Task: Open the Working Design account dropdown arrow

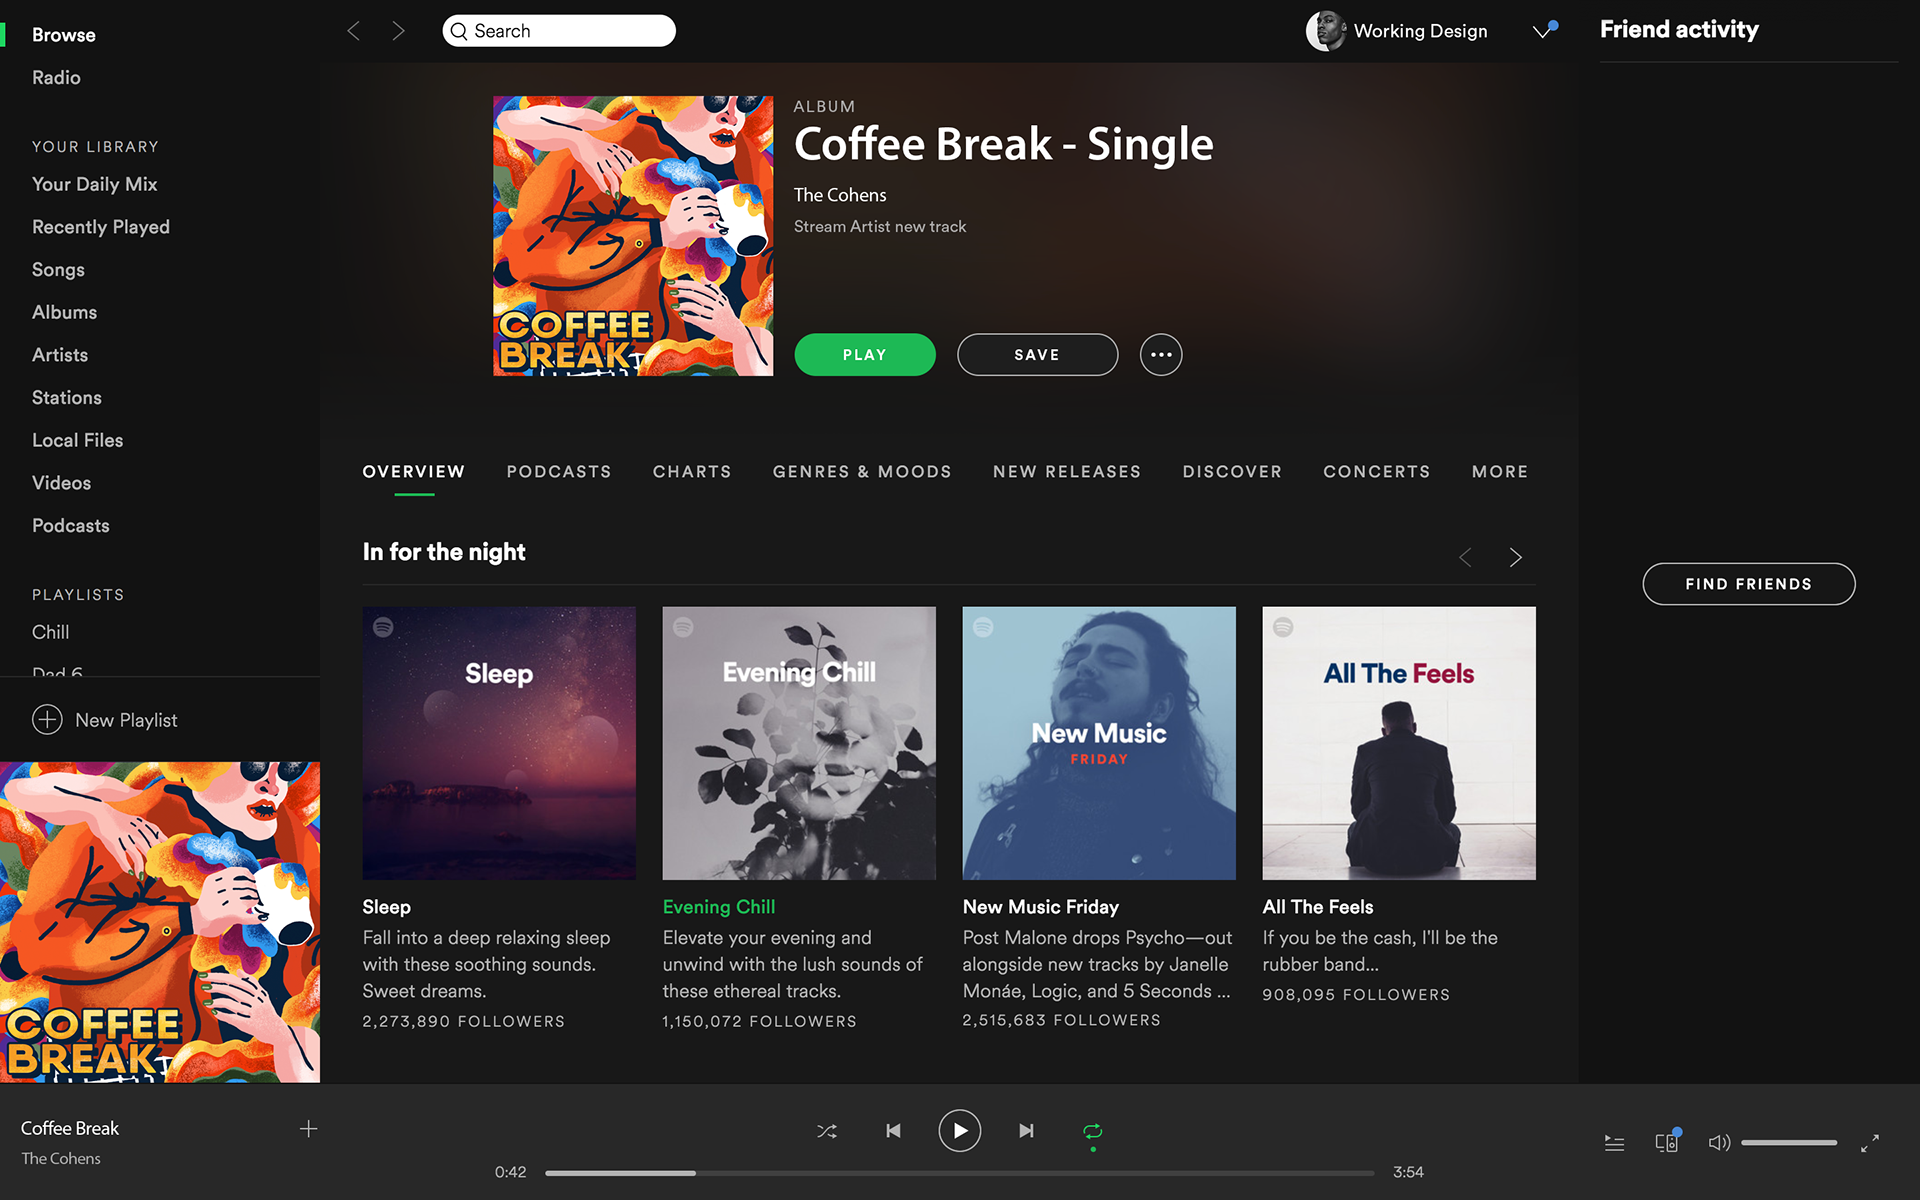Action: (x=1543, y=31)
